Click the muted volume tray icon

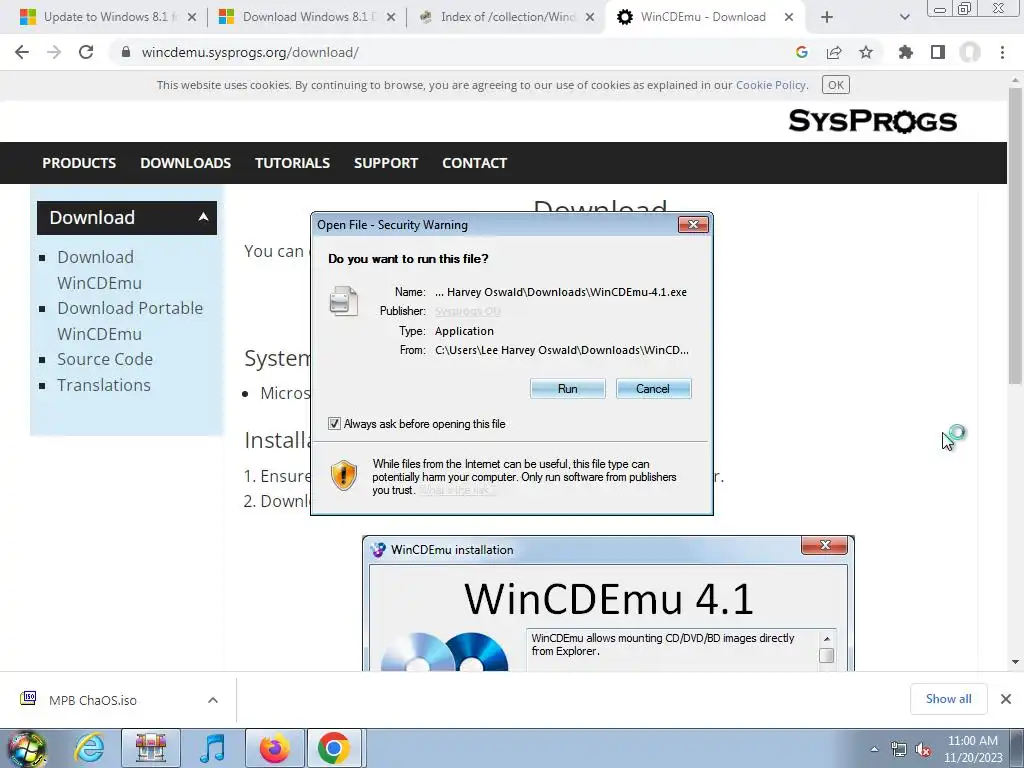(923, 749)
